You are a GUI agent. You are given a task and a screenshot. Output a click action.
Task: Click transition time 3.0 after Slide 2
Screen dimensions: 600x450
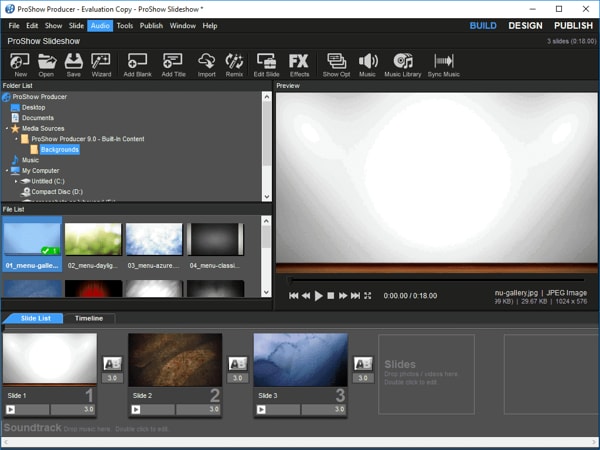[x=238, y=378]
